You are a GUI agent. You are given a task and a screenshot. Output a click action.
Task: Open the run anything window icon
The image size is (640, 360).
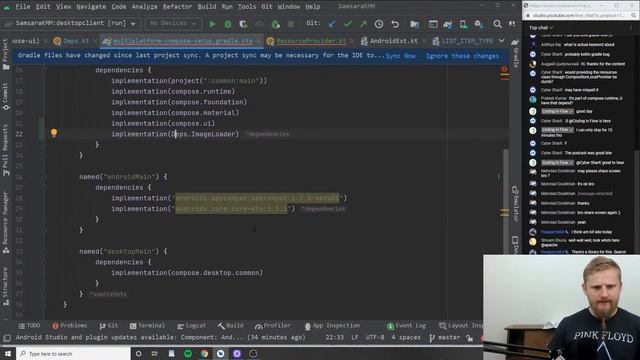[433, 24]
